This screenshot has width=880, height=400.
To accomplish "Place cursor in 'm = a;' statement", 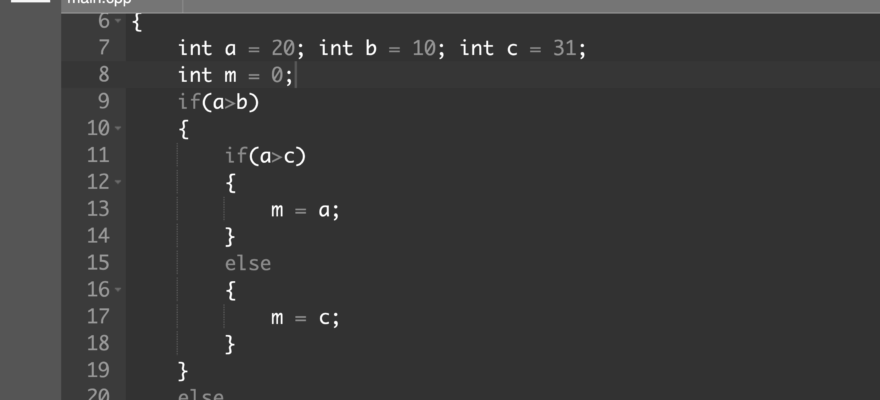I will [305, 211].
